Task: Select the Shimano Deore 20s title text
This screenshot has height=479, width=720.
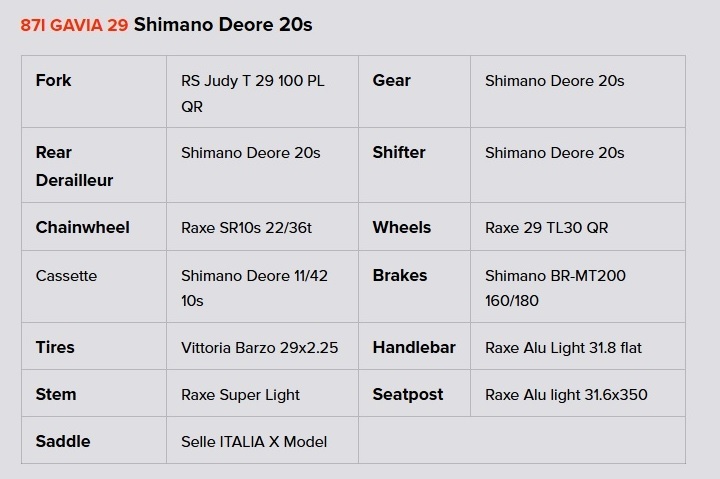Action: click(223, 25)
